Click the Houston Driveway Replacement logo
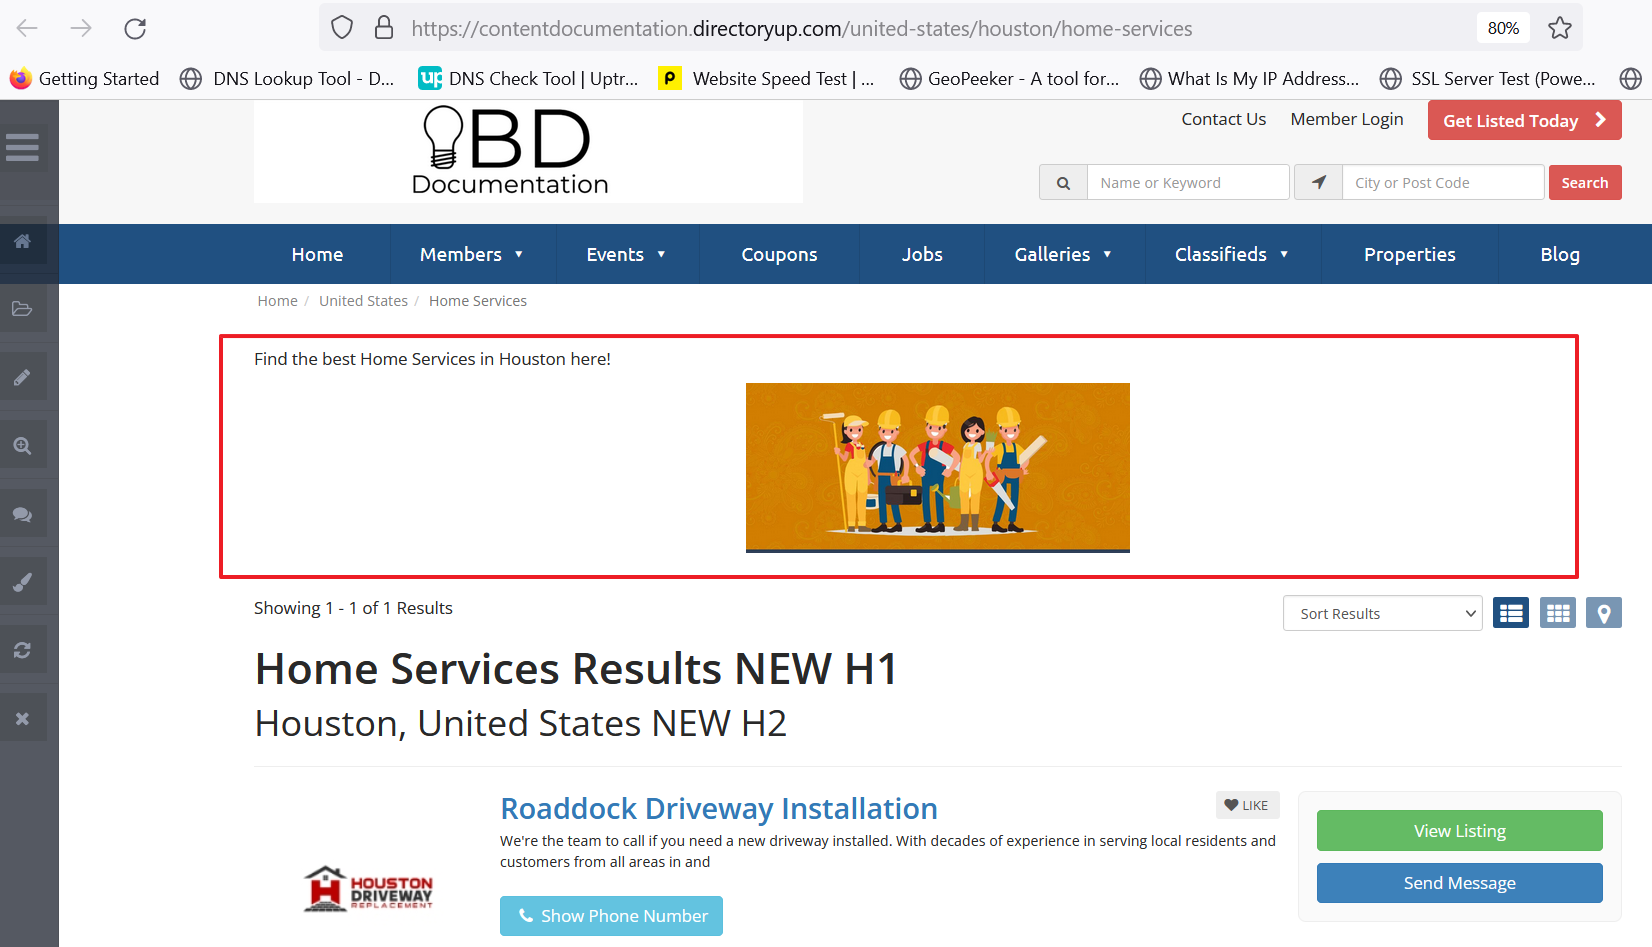The width and height of the screenshot is (1652, 947). click(368, 889)
